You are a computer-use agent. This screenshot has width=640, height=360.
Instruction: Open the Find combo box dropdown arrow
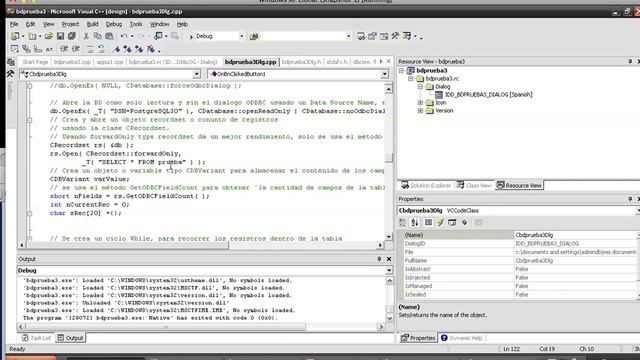(x=348, y=36)
